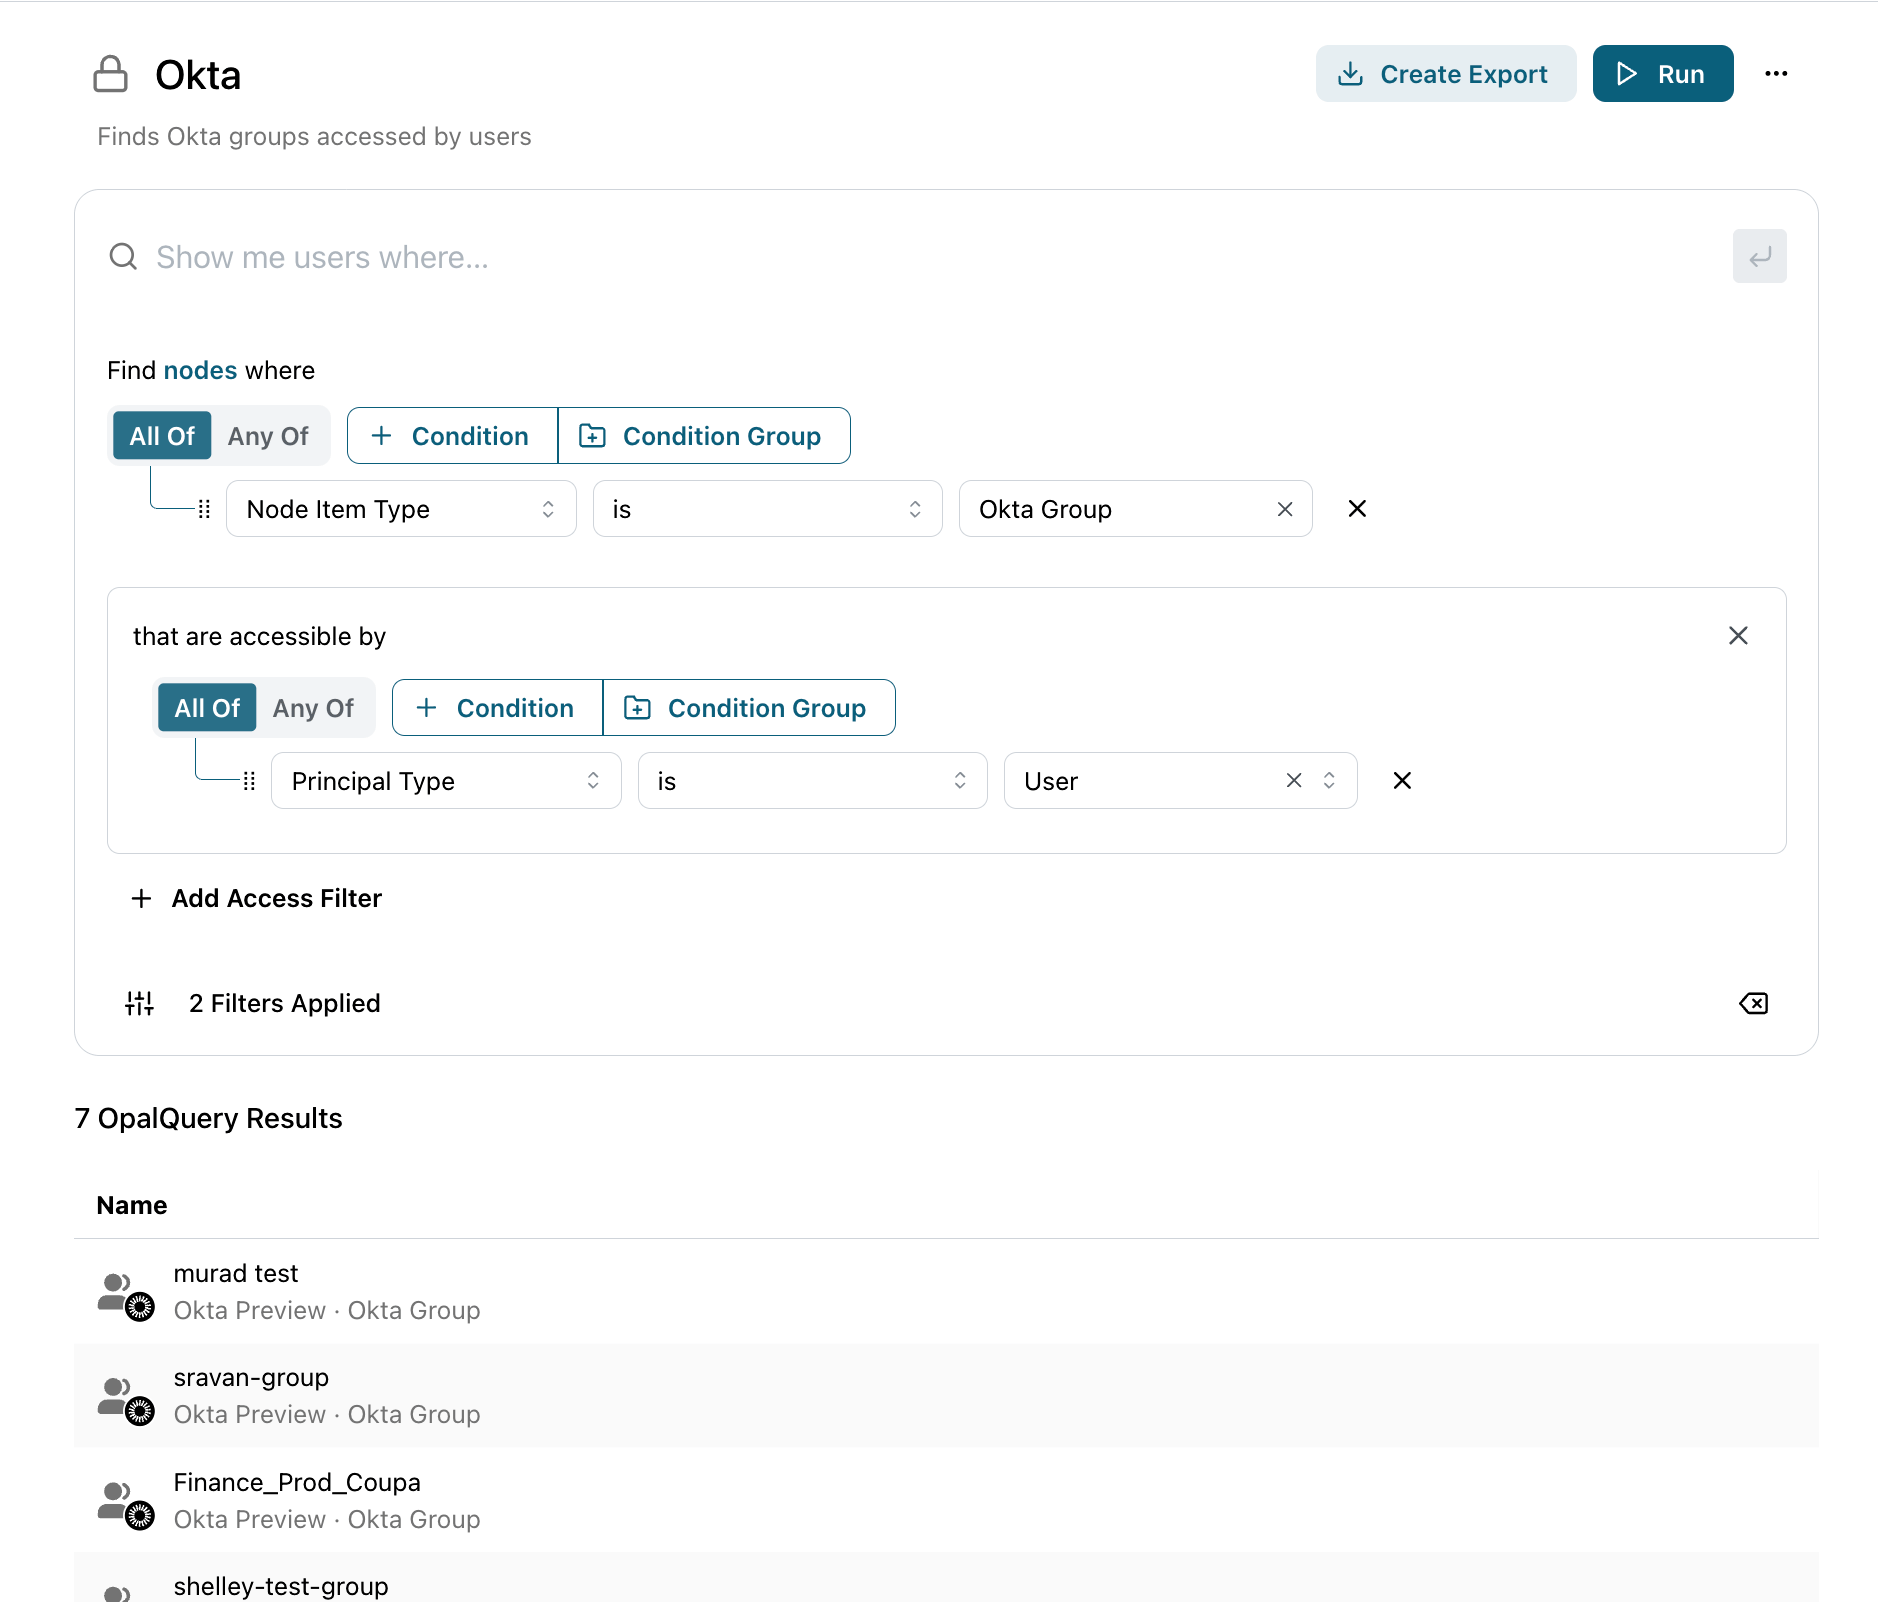Viewport: 1878px width, 1602px height.
Task: Submit query with the enter arrow button
Action: 1759,257
